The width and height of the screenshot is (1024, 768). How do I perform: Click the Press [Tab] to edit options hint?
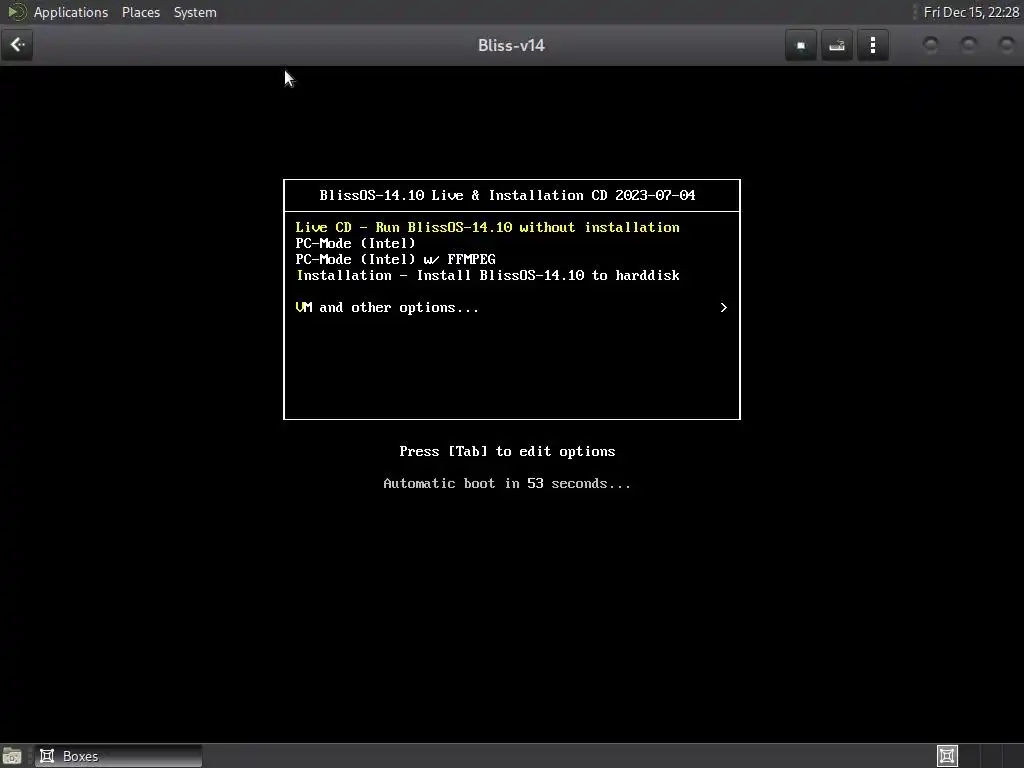pyautogui.click(x=507, y=451)
